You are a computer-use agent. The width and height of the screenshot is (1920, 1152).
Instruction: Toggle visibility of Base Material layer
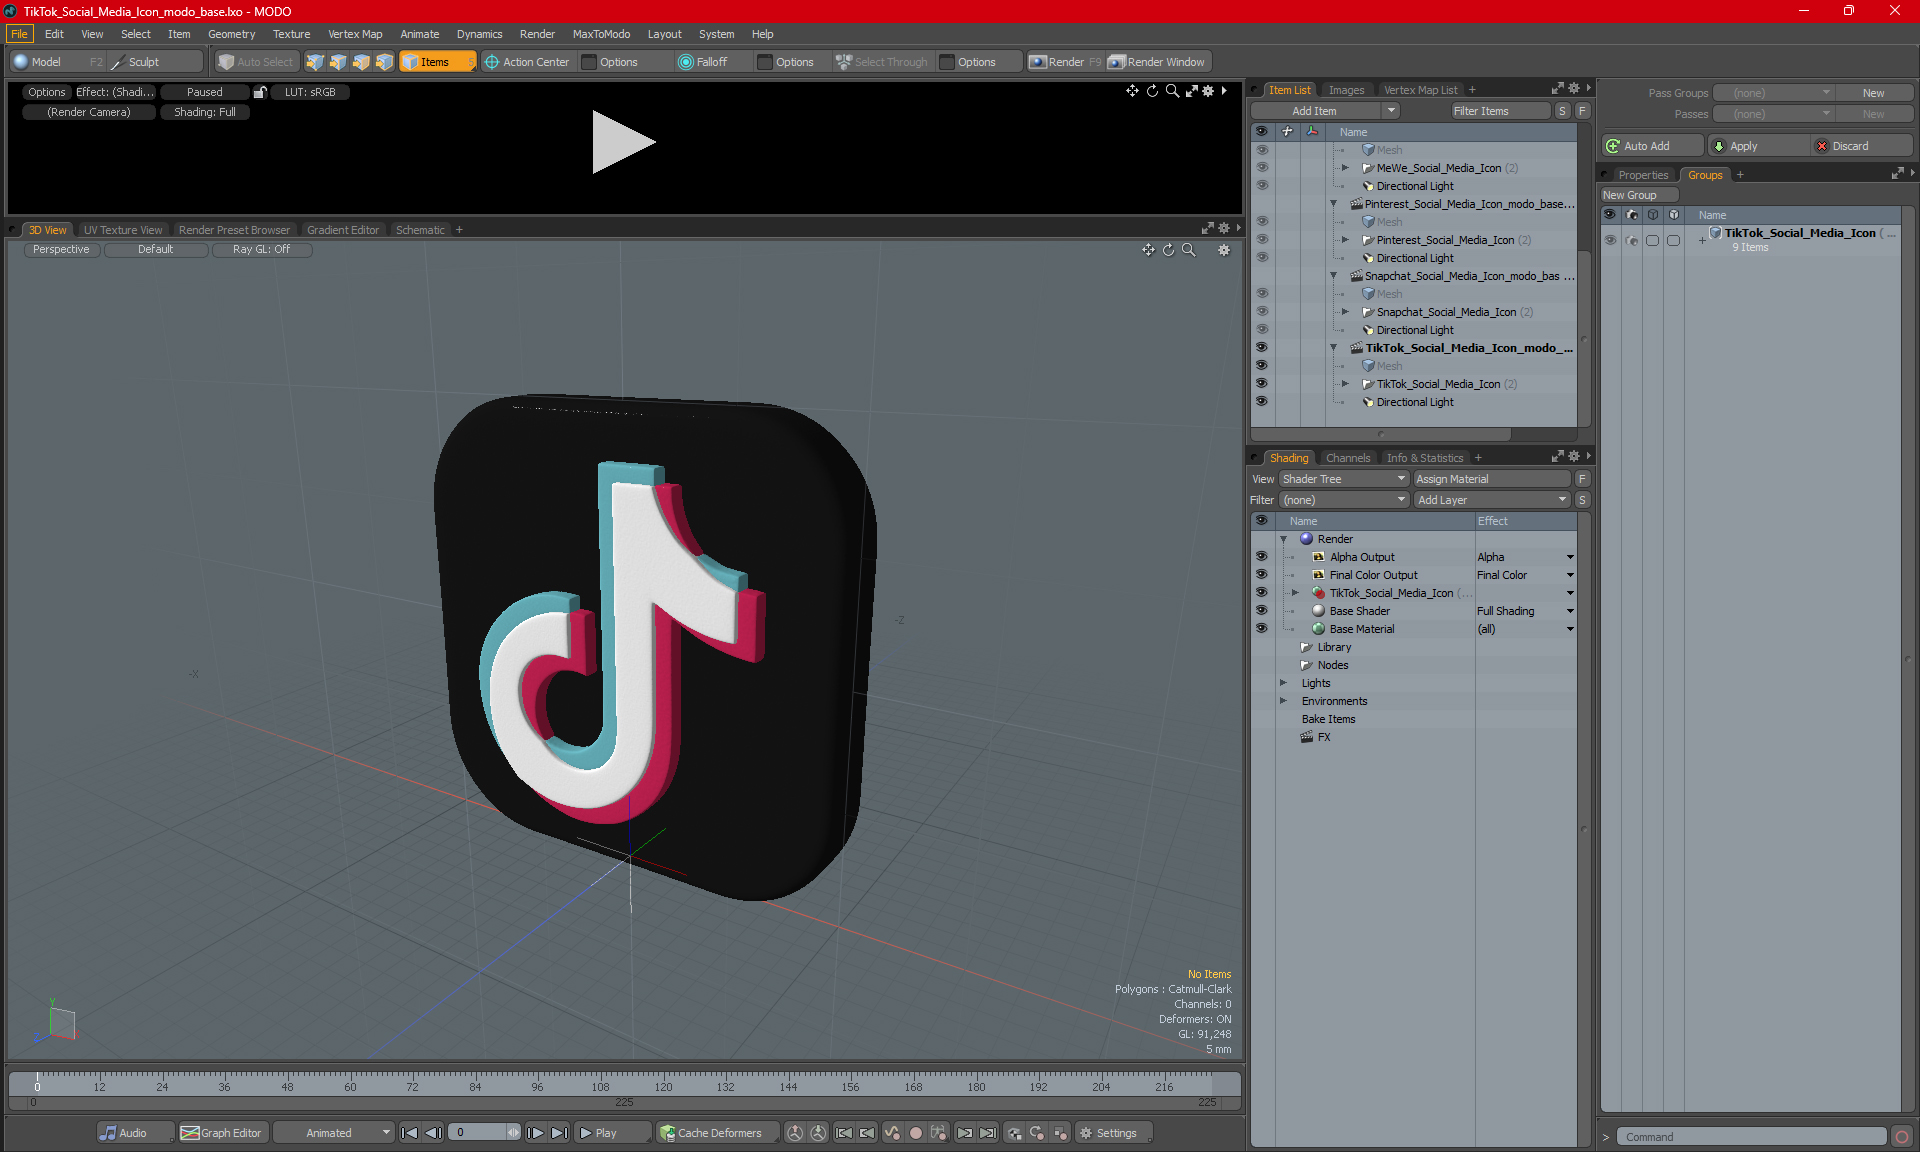point(1261,629)
